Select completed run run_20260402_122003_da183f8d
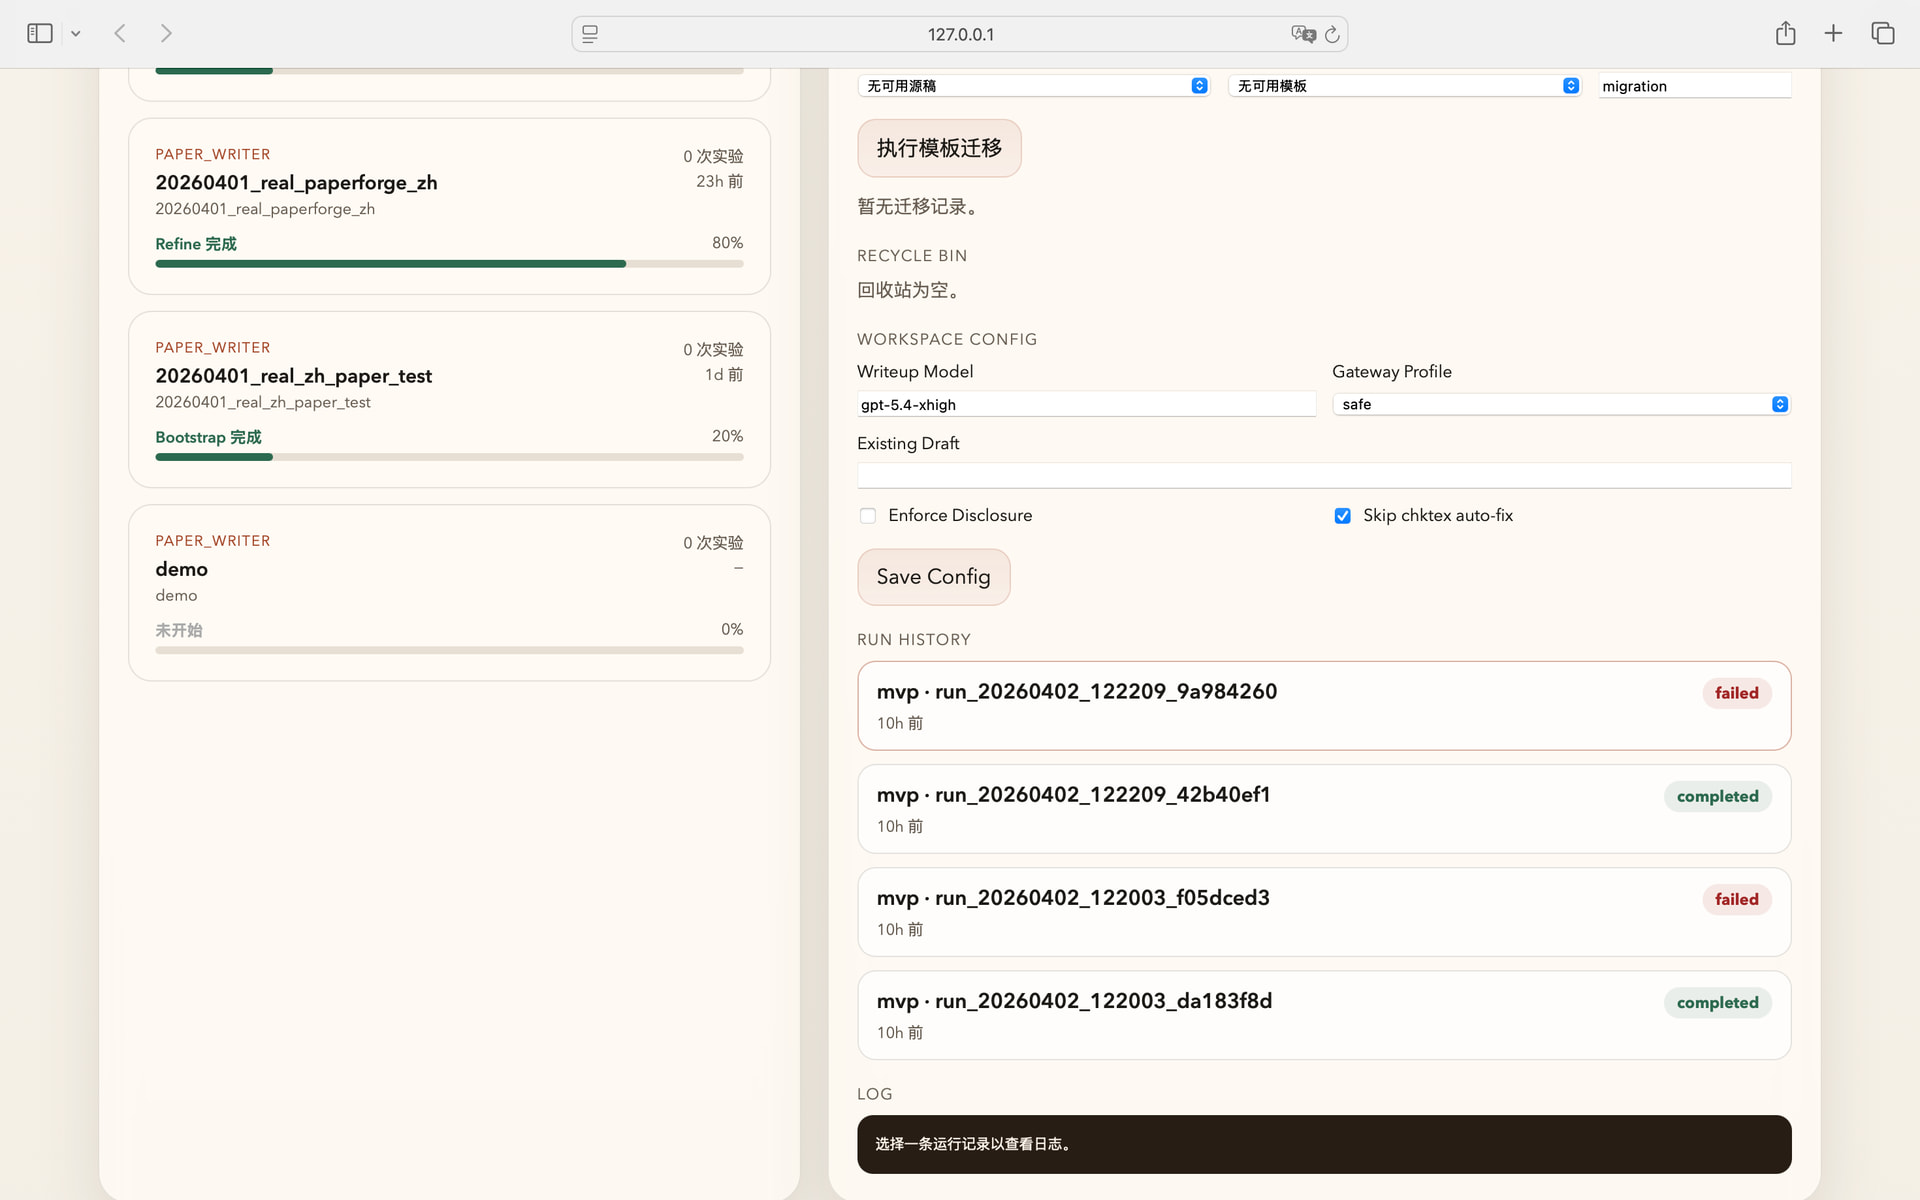Image resolution: width=1920 pixels, height=1200 pixels. pyautogui.click(x=1324, y=1015)
